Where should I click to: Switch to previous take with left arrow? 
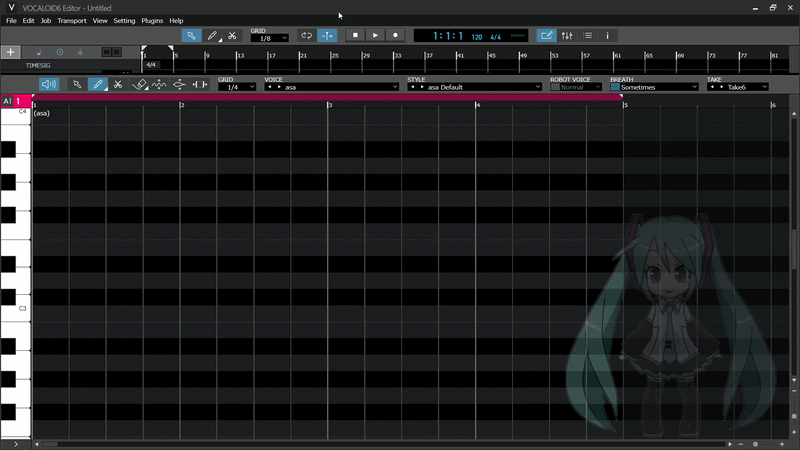712,87
